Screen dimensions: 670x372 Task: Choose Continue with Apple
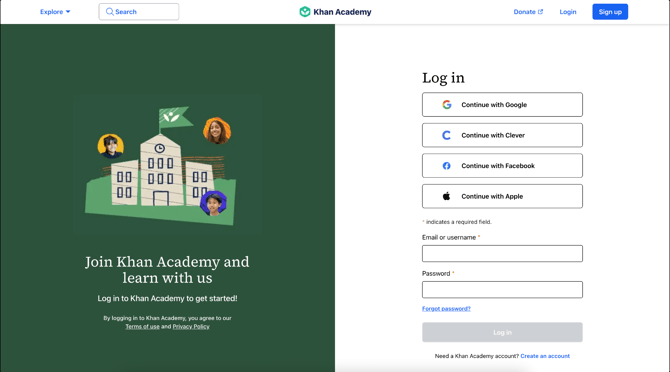[x=502, y=196]
